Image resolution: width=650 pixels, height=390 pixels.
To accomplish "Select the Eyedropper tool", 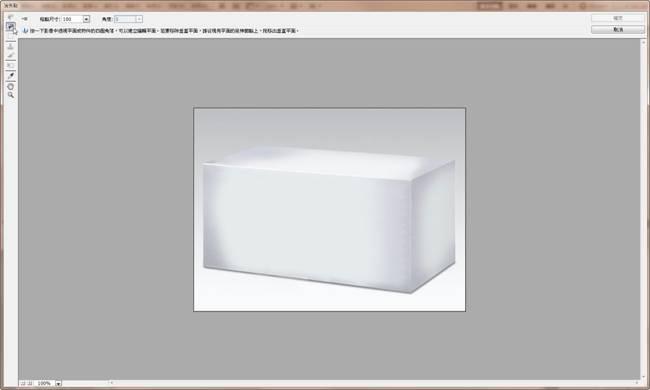I will click(10, 76).
